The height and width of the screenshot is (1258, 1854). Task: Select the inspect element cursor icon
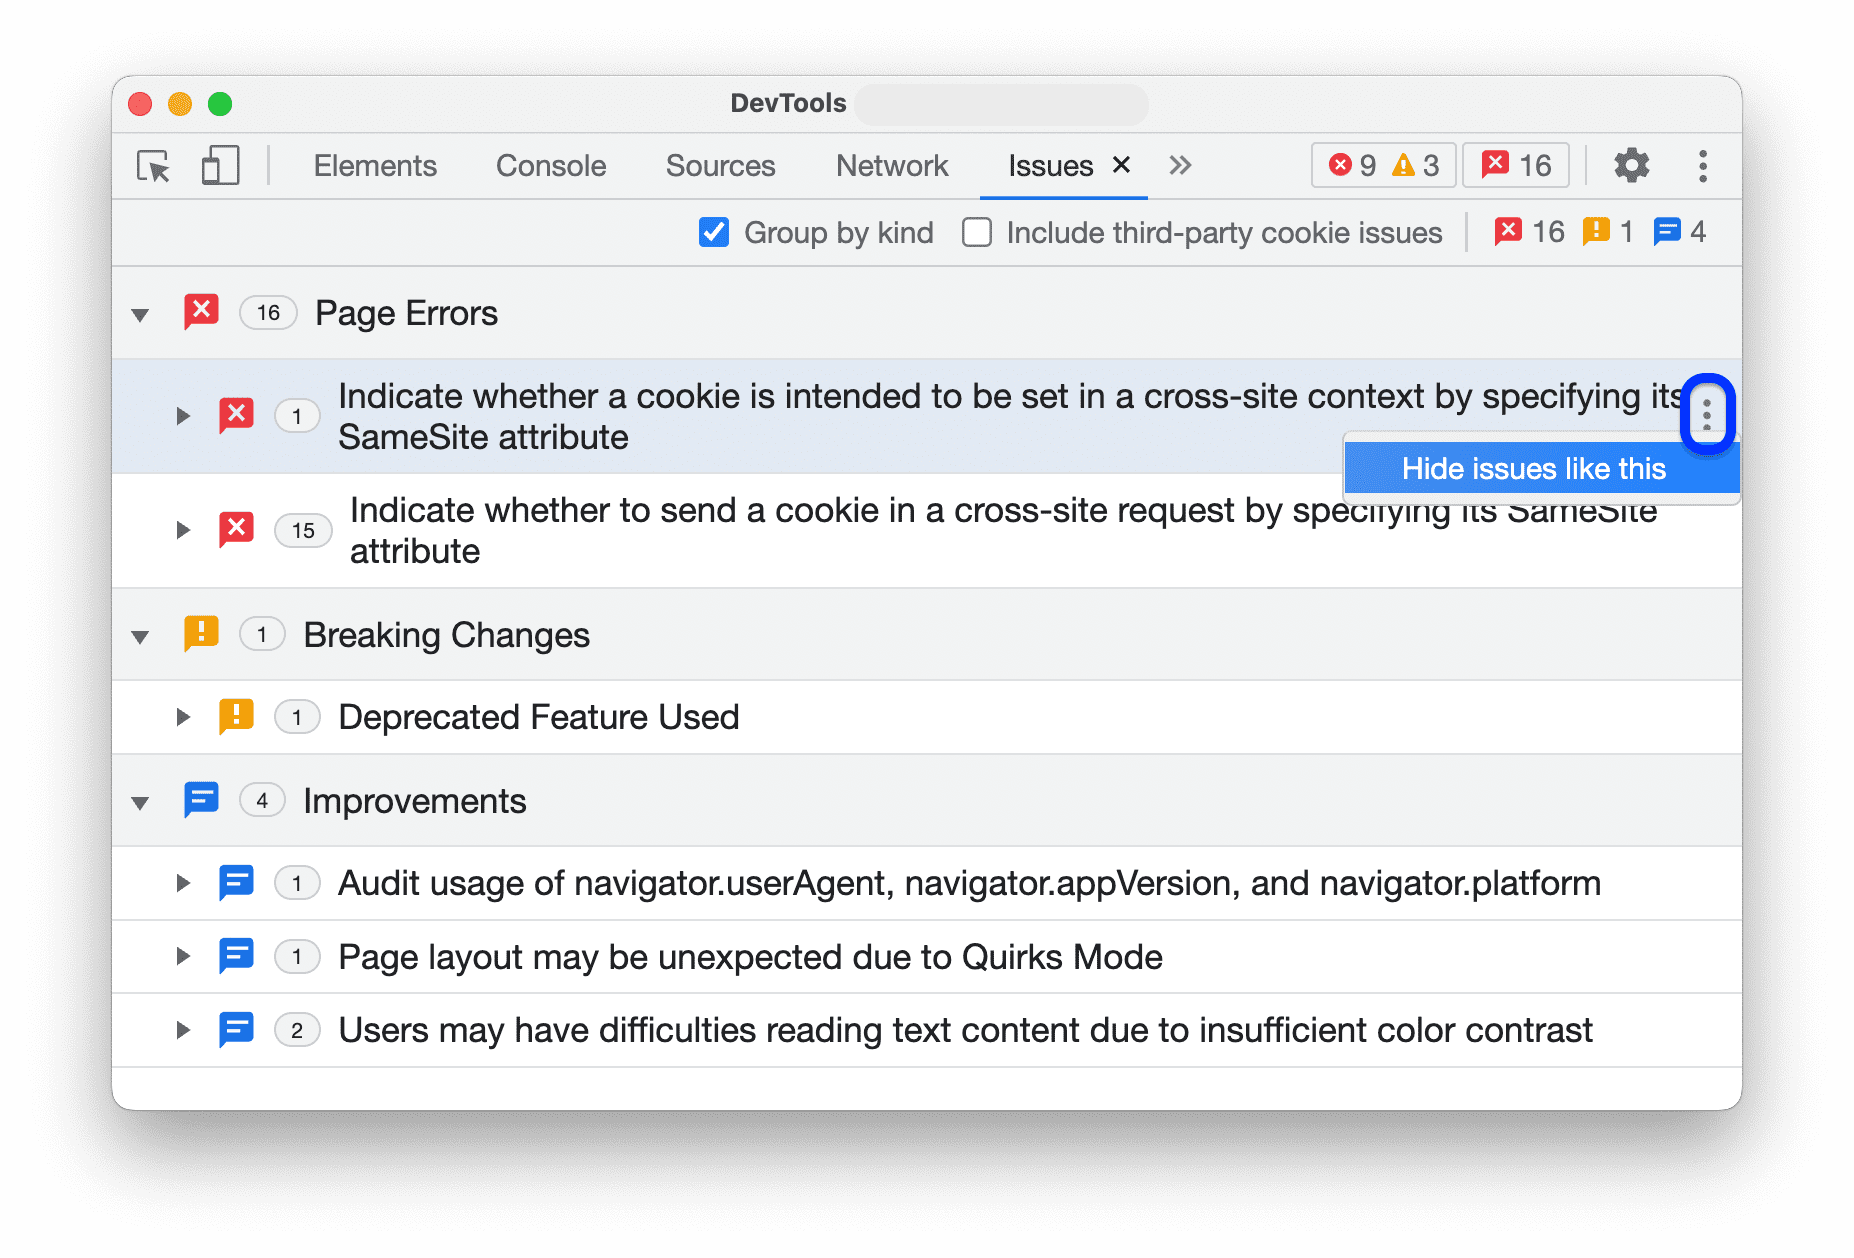click(x=152, y=165)
